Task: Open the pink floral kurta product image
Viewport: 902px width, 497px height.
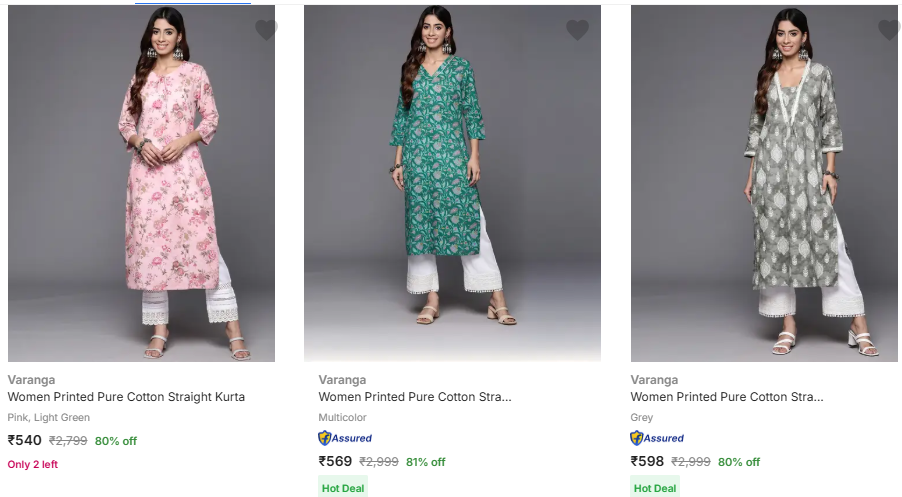Action: coord(141,185)
